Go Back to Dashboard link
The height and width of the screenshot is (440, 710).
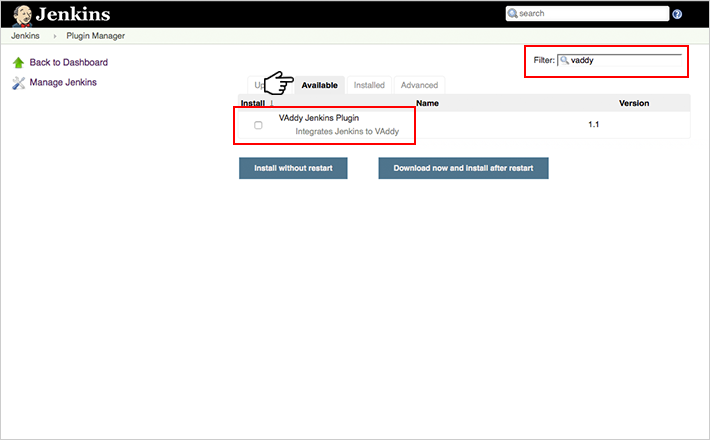68,62
